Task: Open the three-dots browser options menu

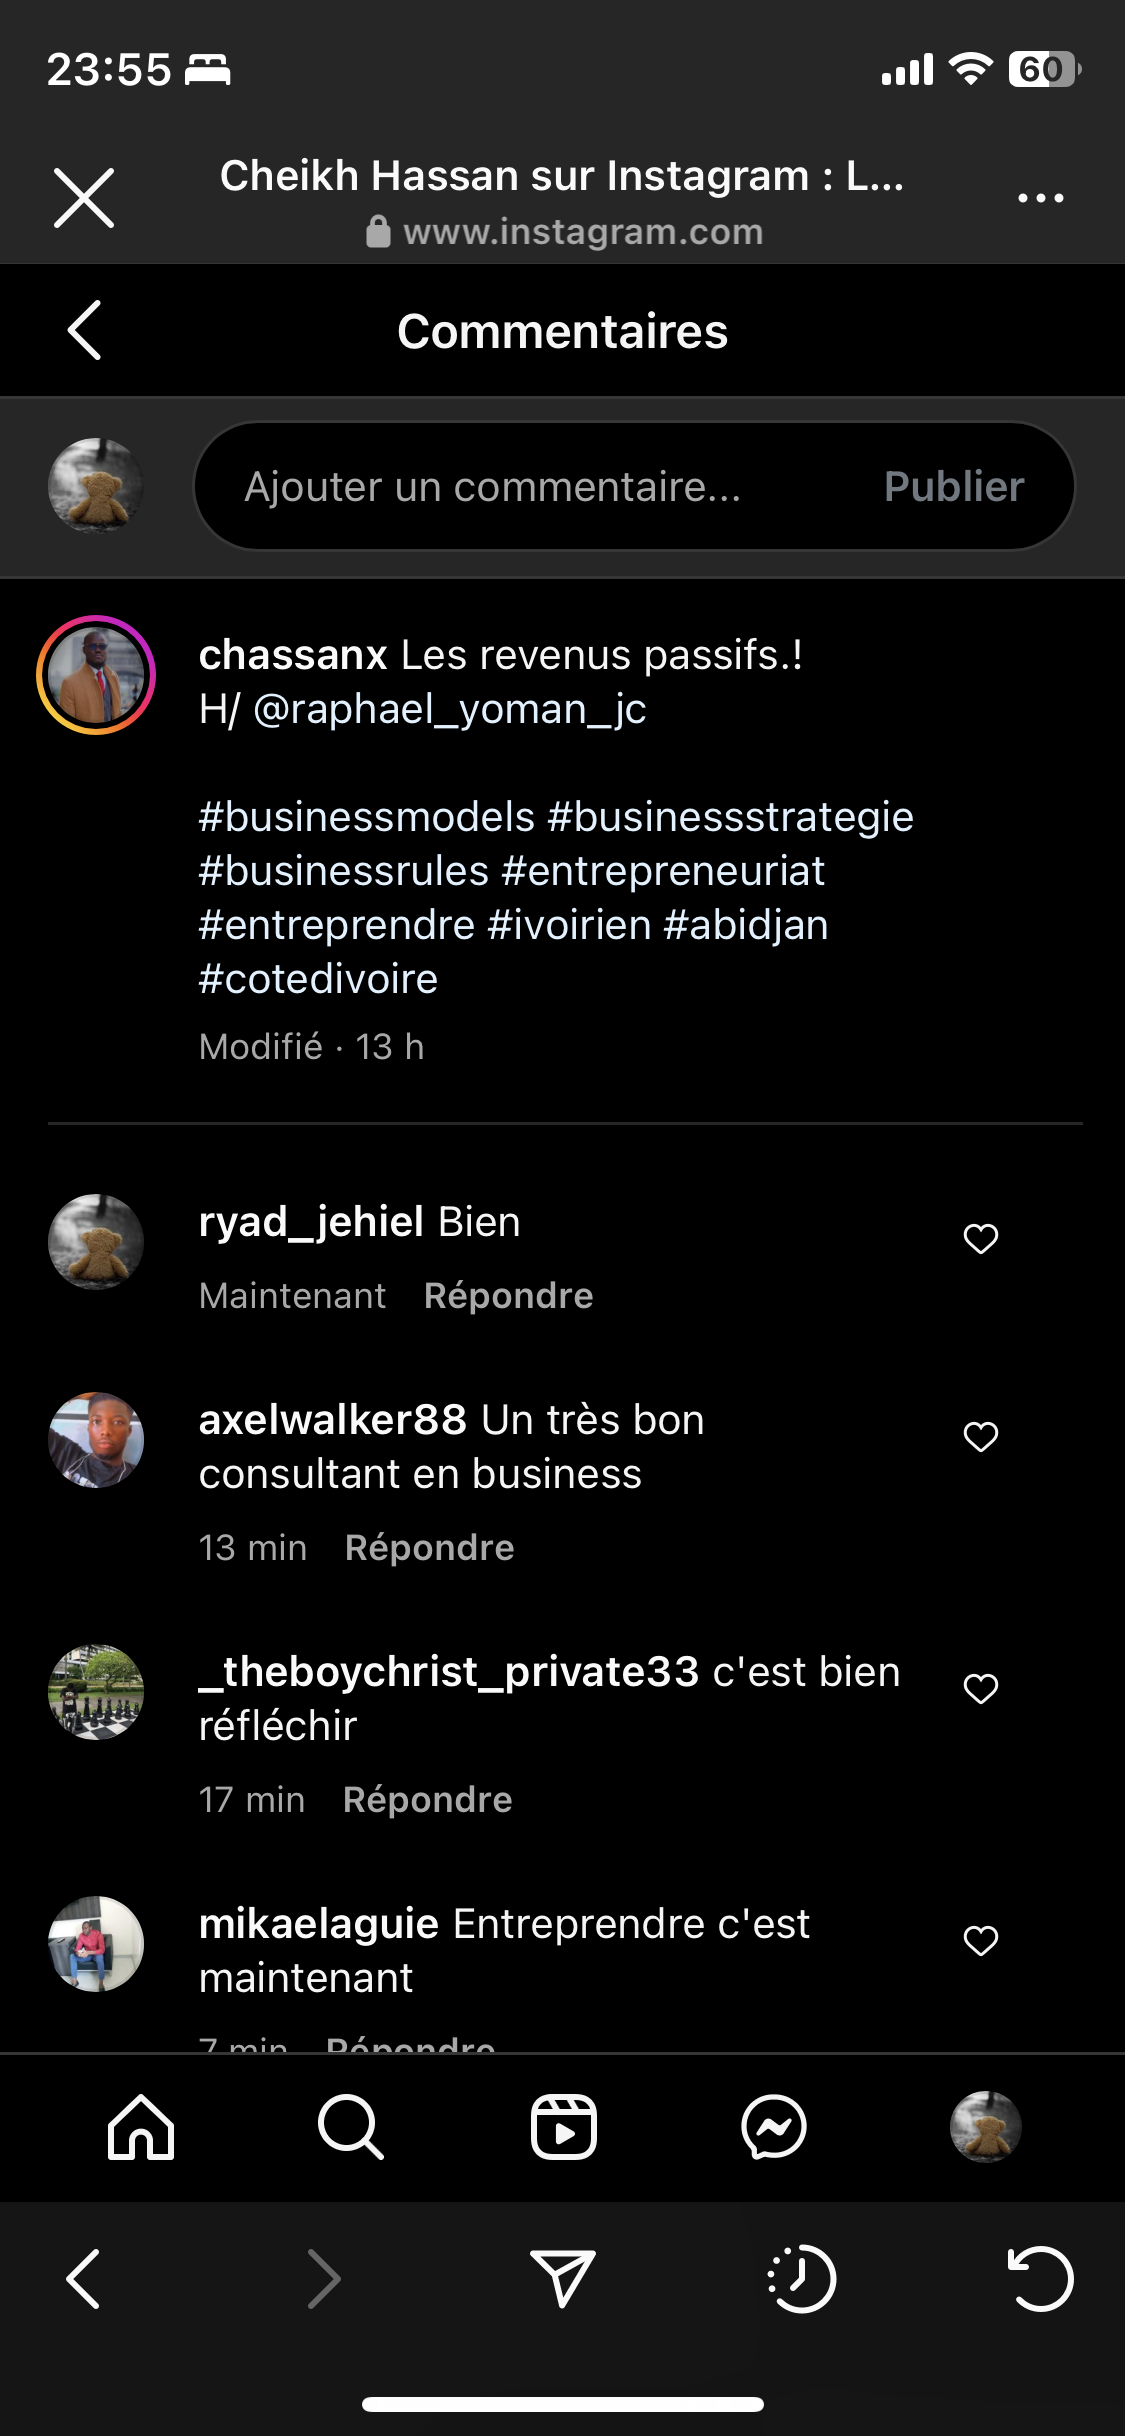Action: [x=1040, y=198]
